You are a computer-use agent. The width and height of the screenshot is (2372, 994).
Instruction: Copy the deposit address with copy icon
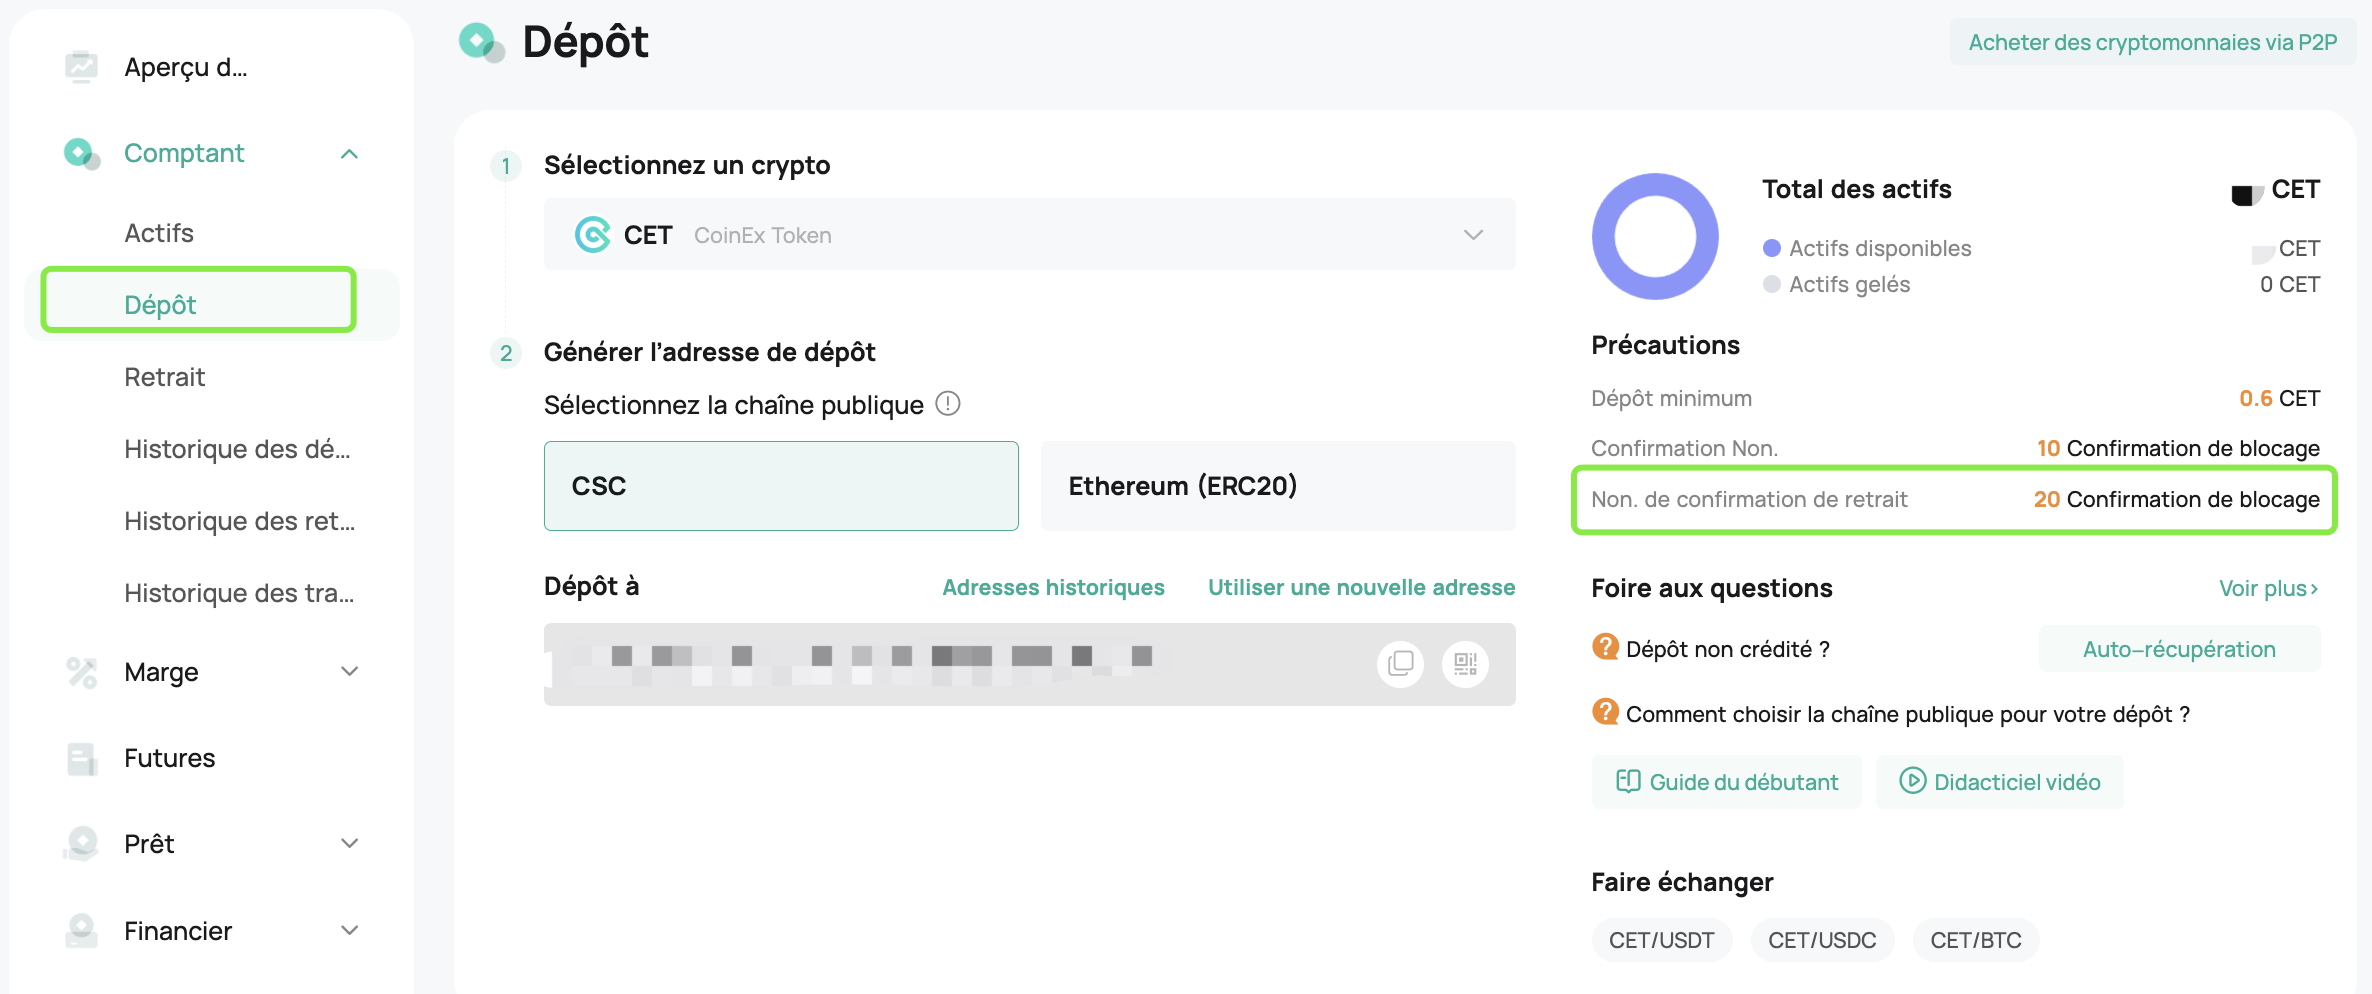[x=1401, y=664]
